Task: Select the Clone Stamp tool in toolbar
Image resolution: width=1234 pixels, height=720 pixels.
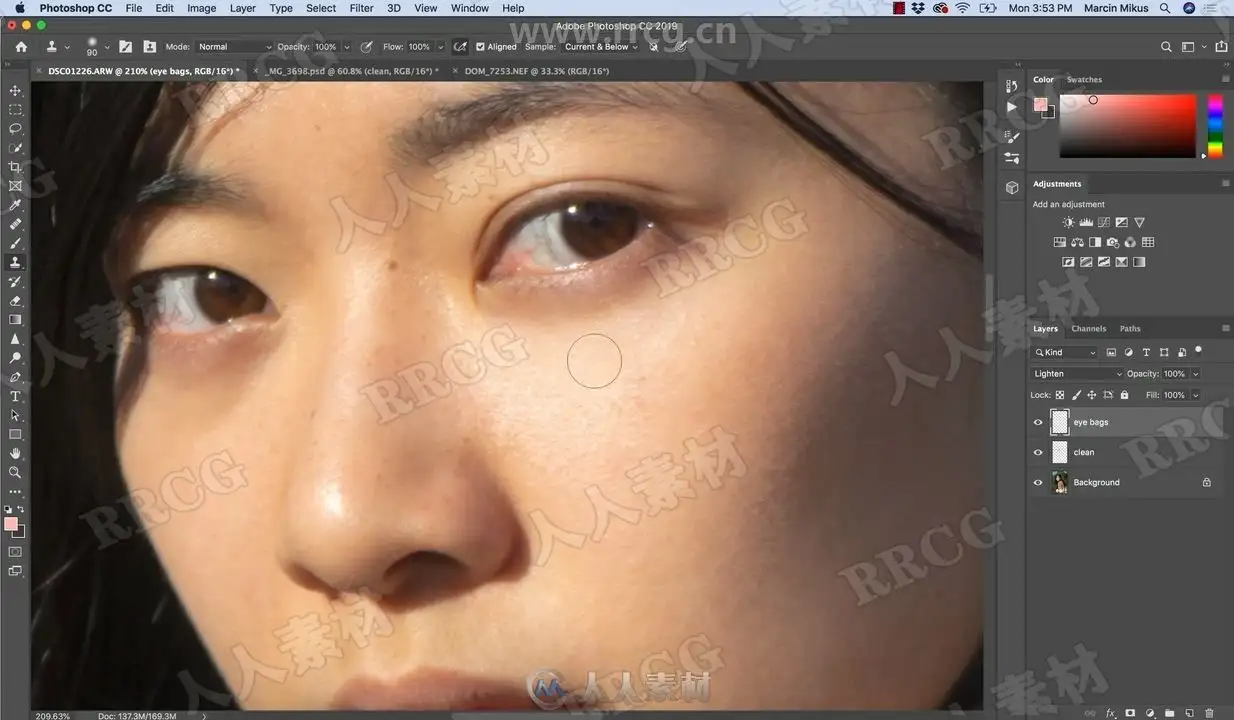Action: pyautogui.click(x=15, y=262)
